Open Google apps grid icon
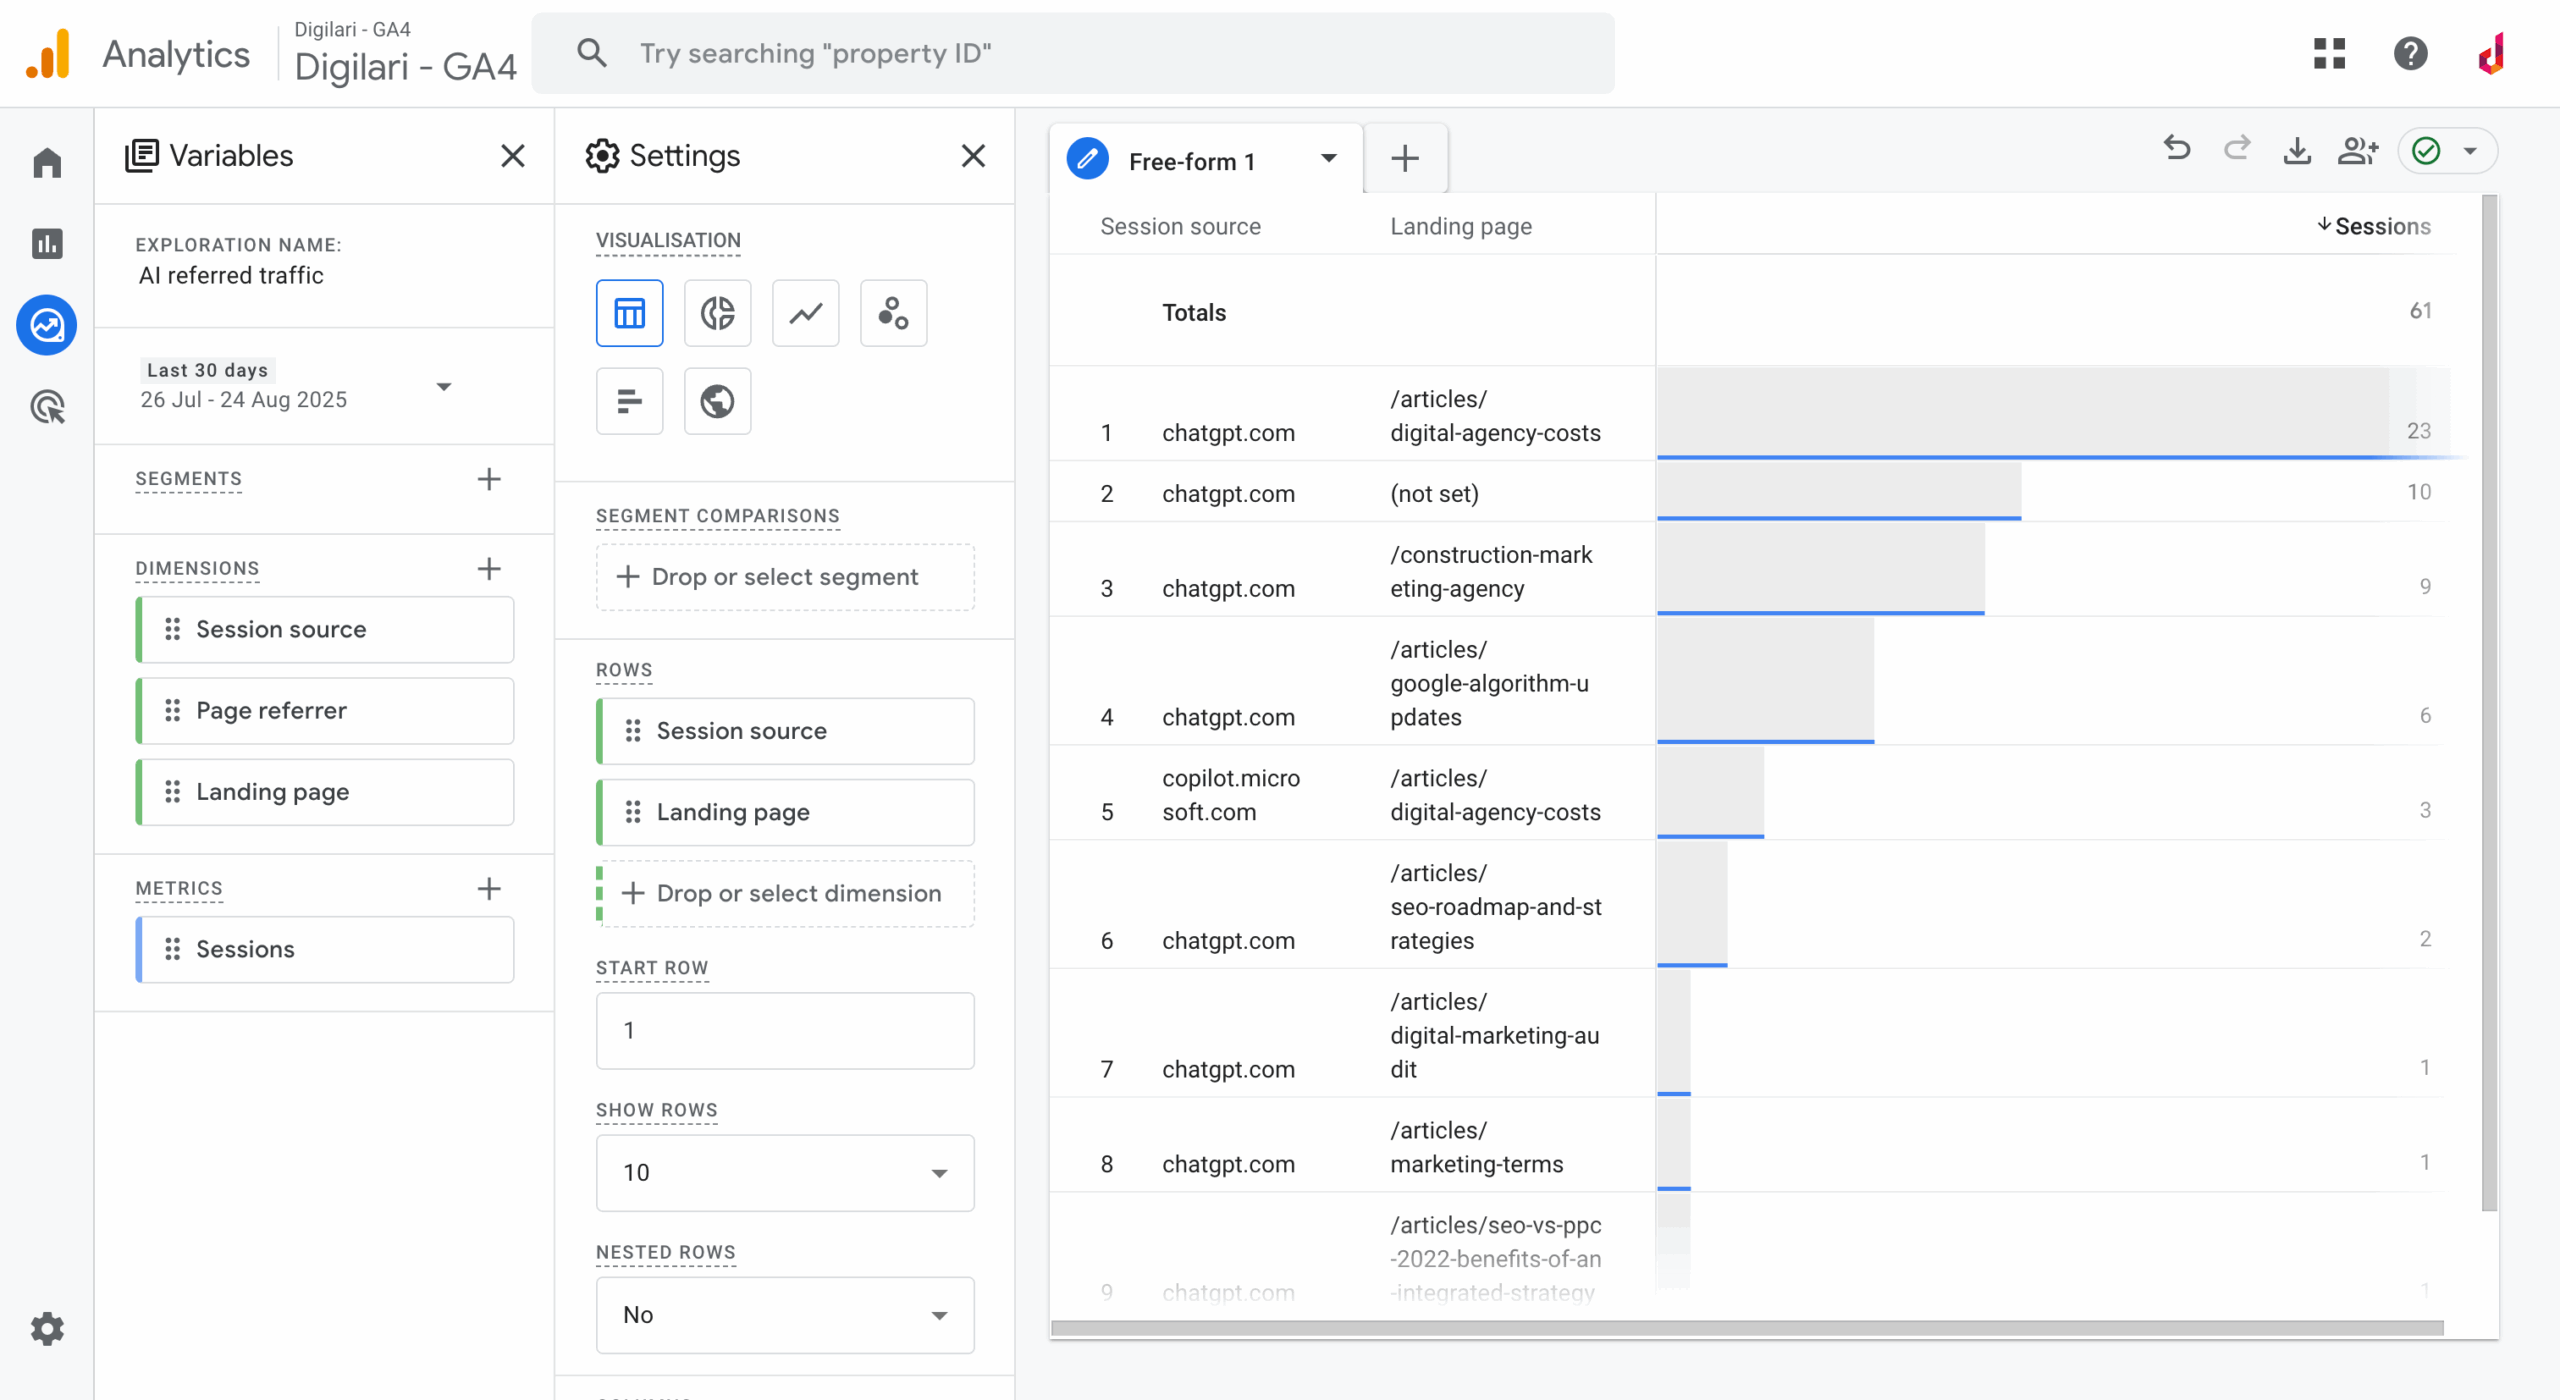The width and height of the screenshot is (2560, 1400). (2329, 53)
